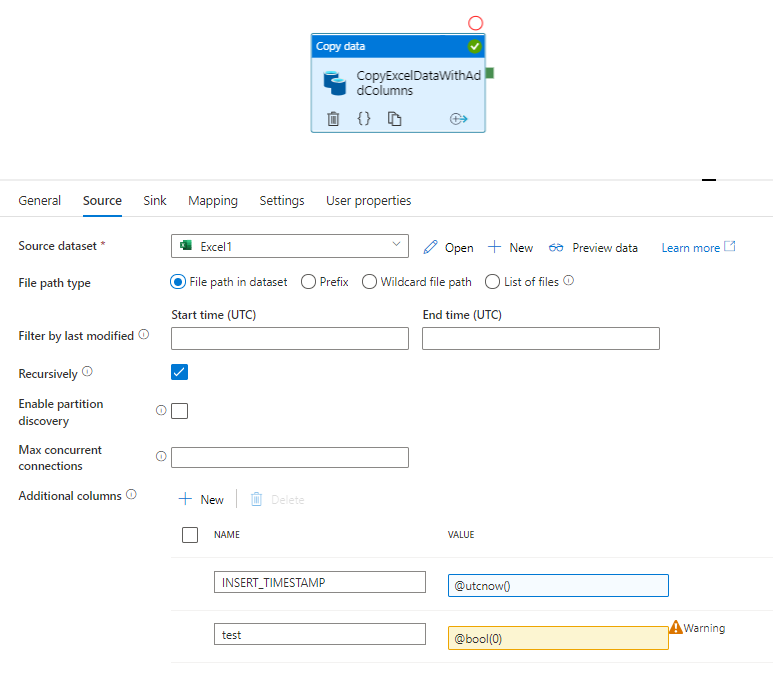Show info for Additional columns
The width and height of the screenshot is (773, 688).
point(131,494)
